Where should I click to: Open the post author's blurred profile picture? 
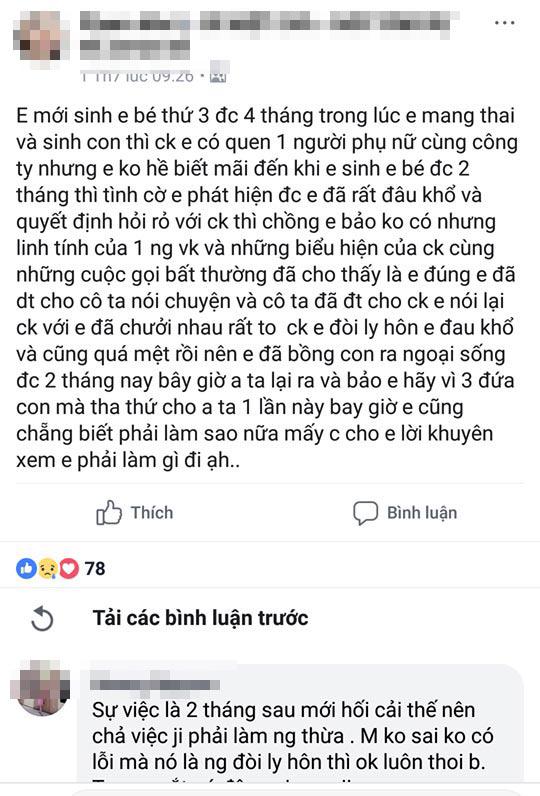click(x=38, y=38)
